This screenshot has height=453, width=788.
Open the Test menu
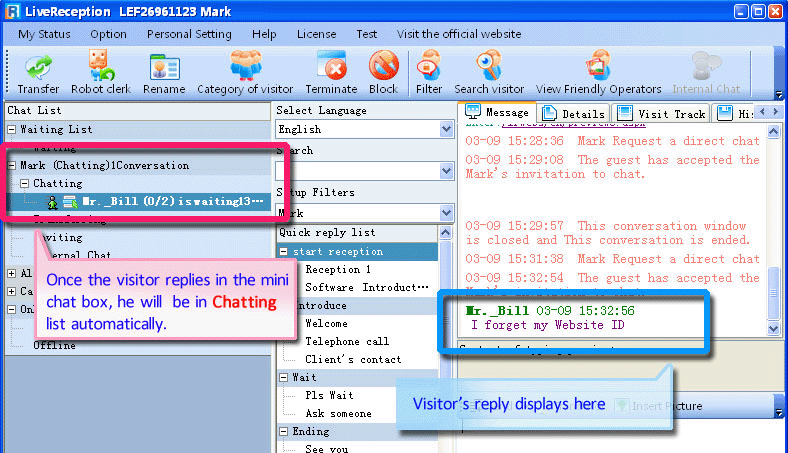[366, 34]
